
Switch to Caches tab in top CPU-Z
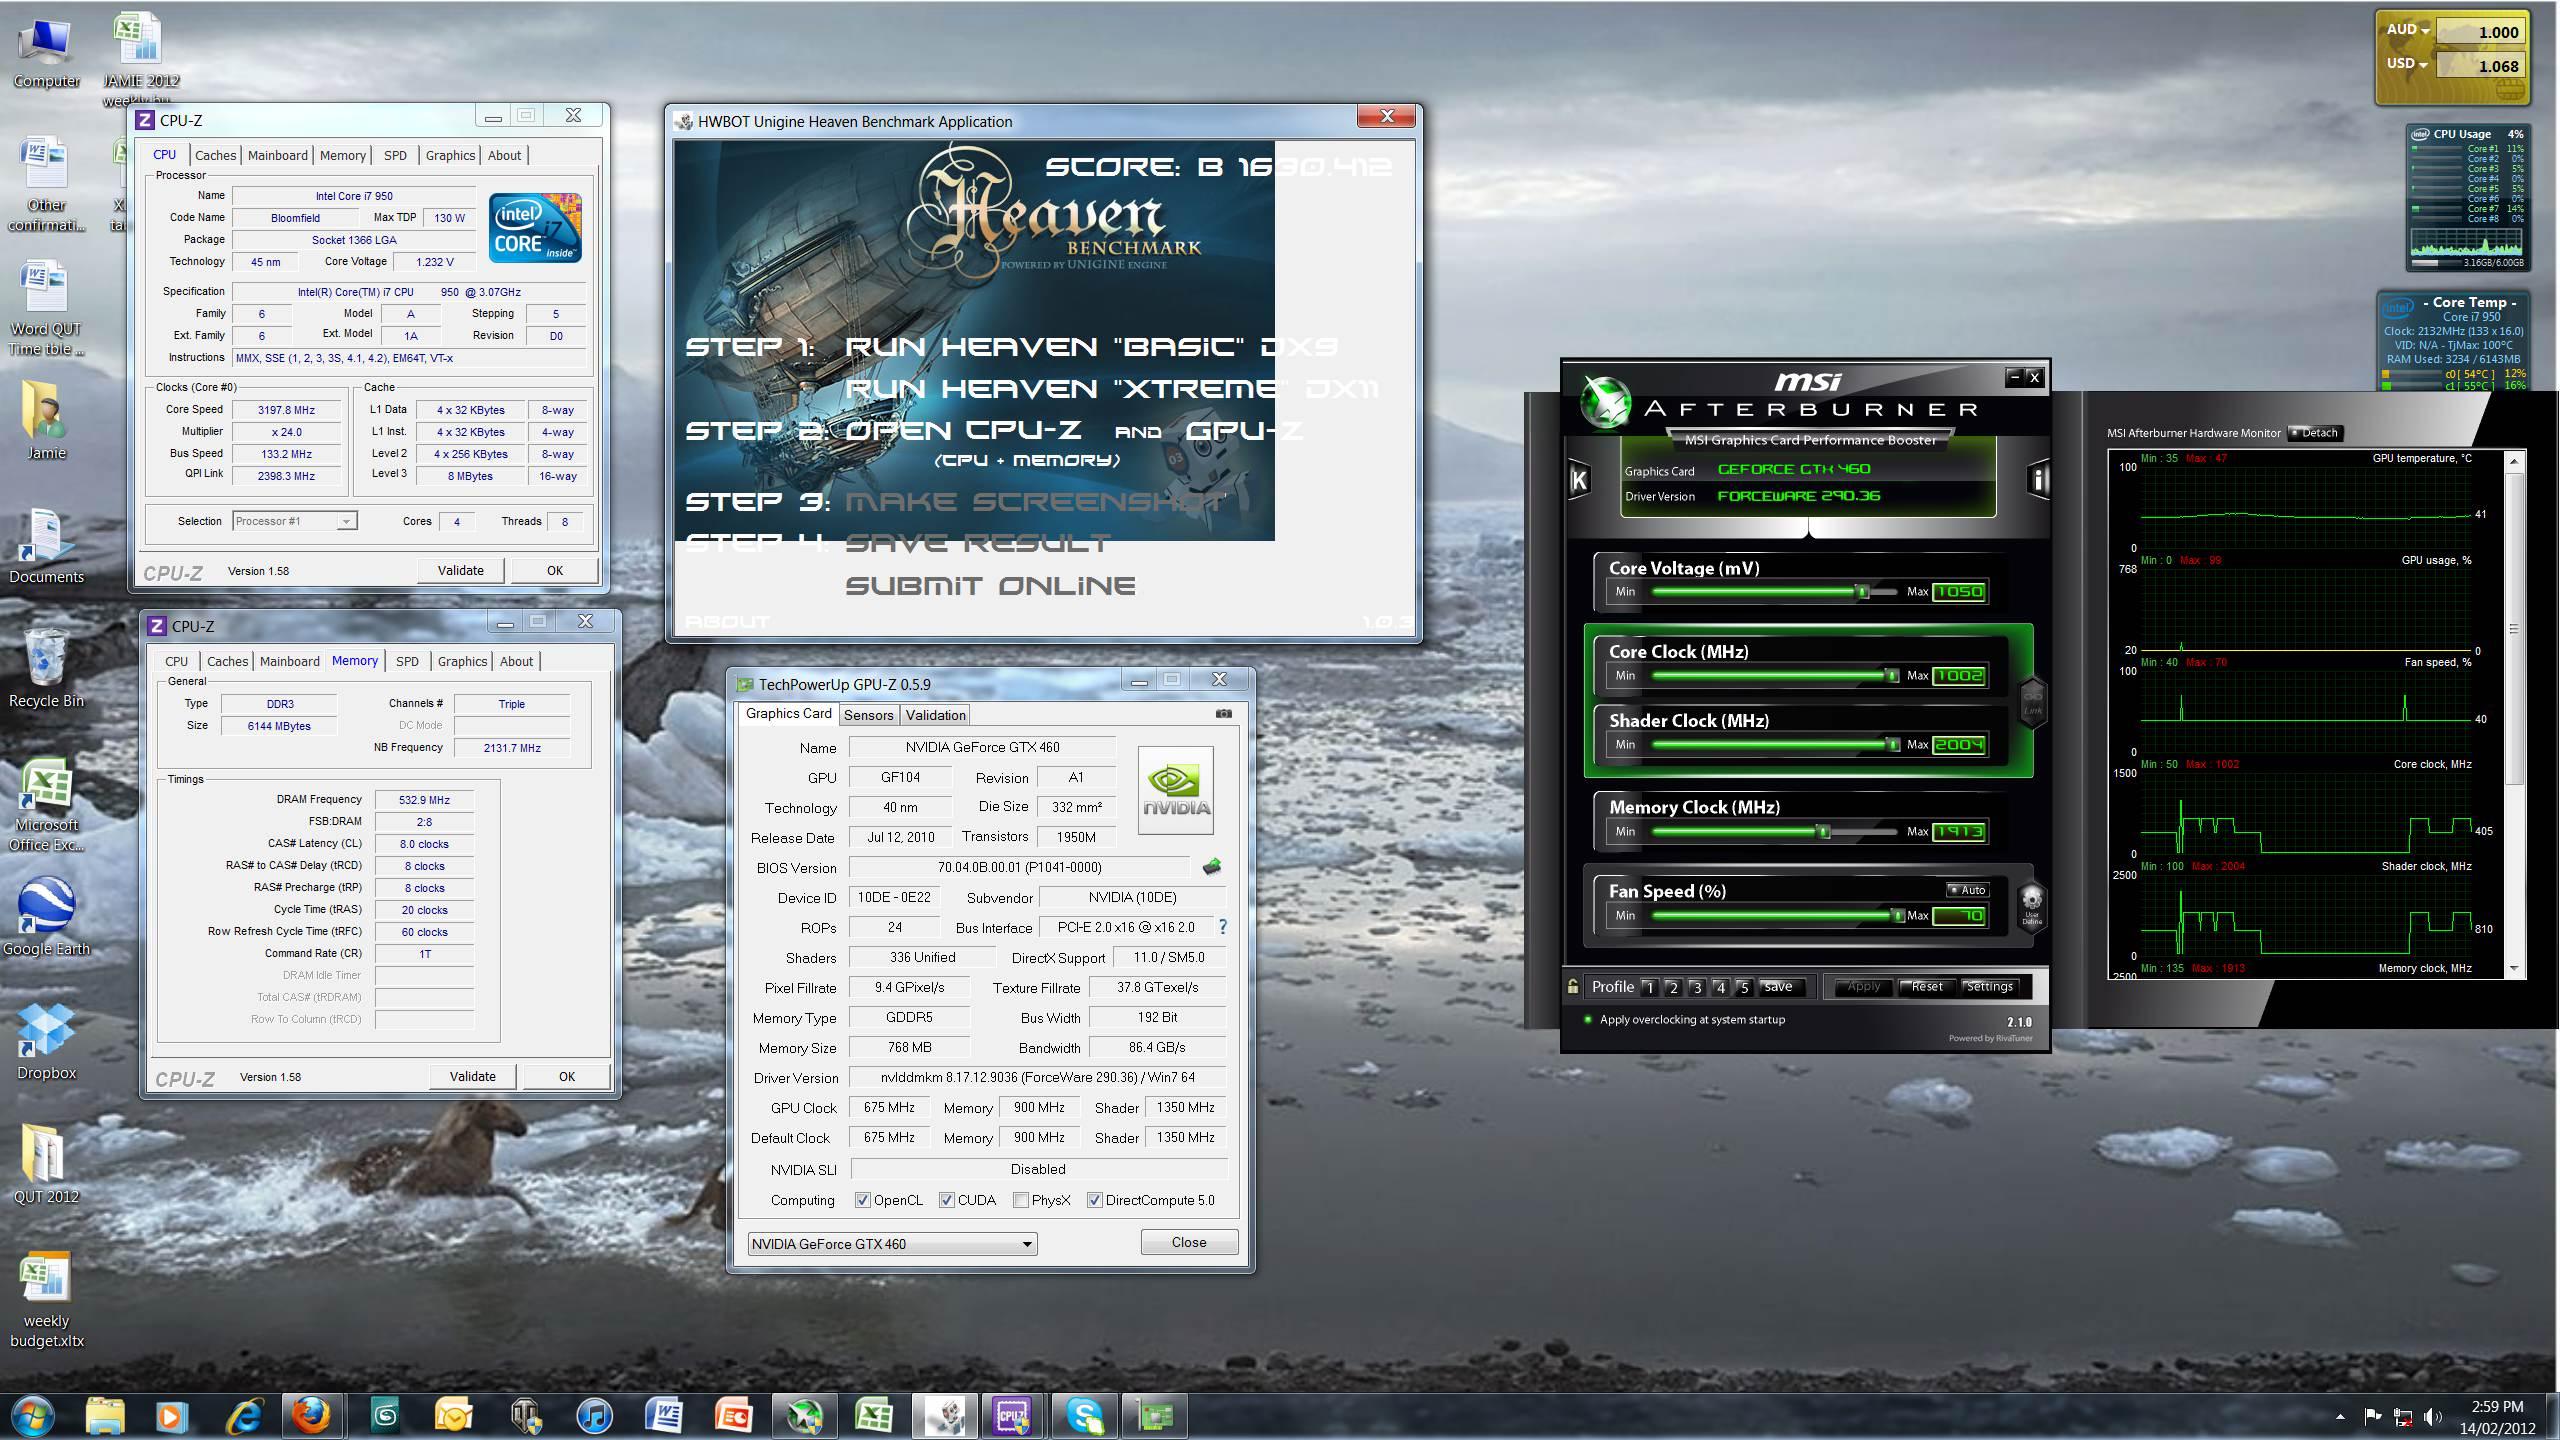215,155
